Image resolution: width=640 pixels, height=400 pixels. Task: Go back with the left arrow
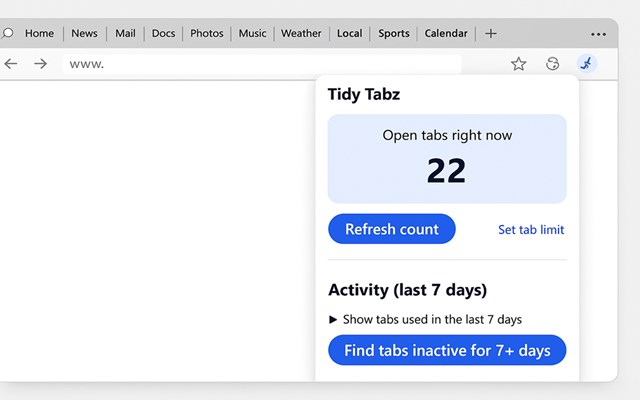click(11, 64)
